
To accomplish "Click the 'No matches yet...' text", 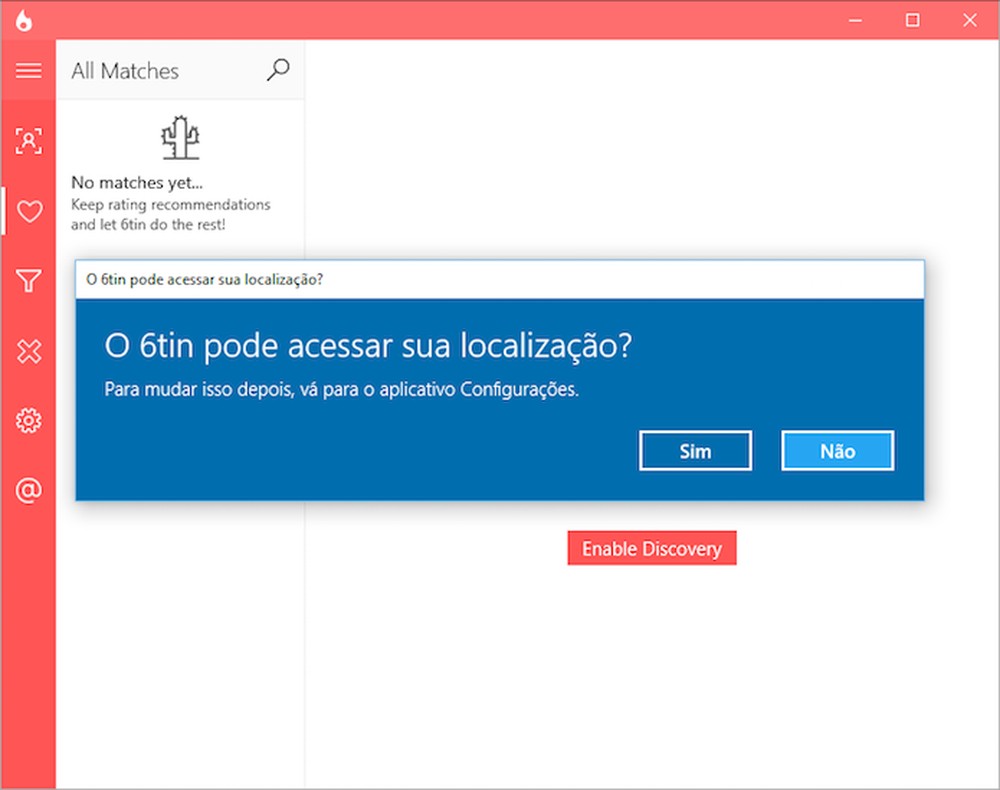I will click(137, 183).
